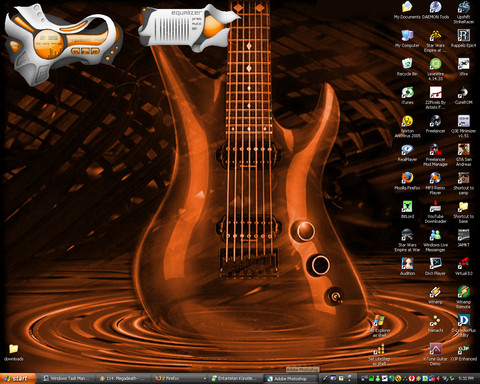Image resolution: width=480 pixels, height=384 pixels.
Task: Expand the grouped Firefox taskbar dropdown arrow
Action: 204,378
